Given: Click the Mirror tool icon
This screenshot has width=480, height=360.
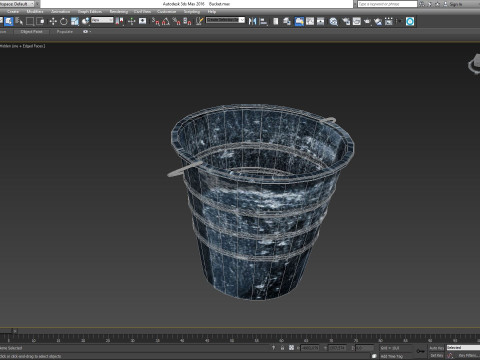Looking at the screenshot, I should (x=253, y=21).
